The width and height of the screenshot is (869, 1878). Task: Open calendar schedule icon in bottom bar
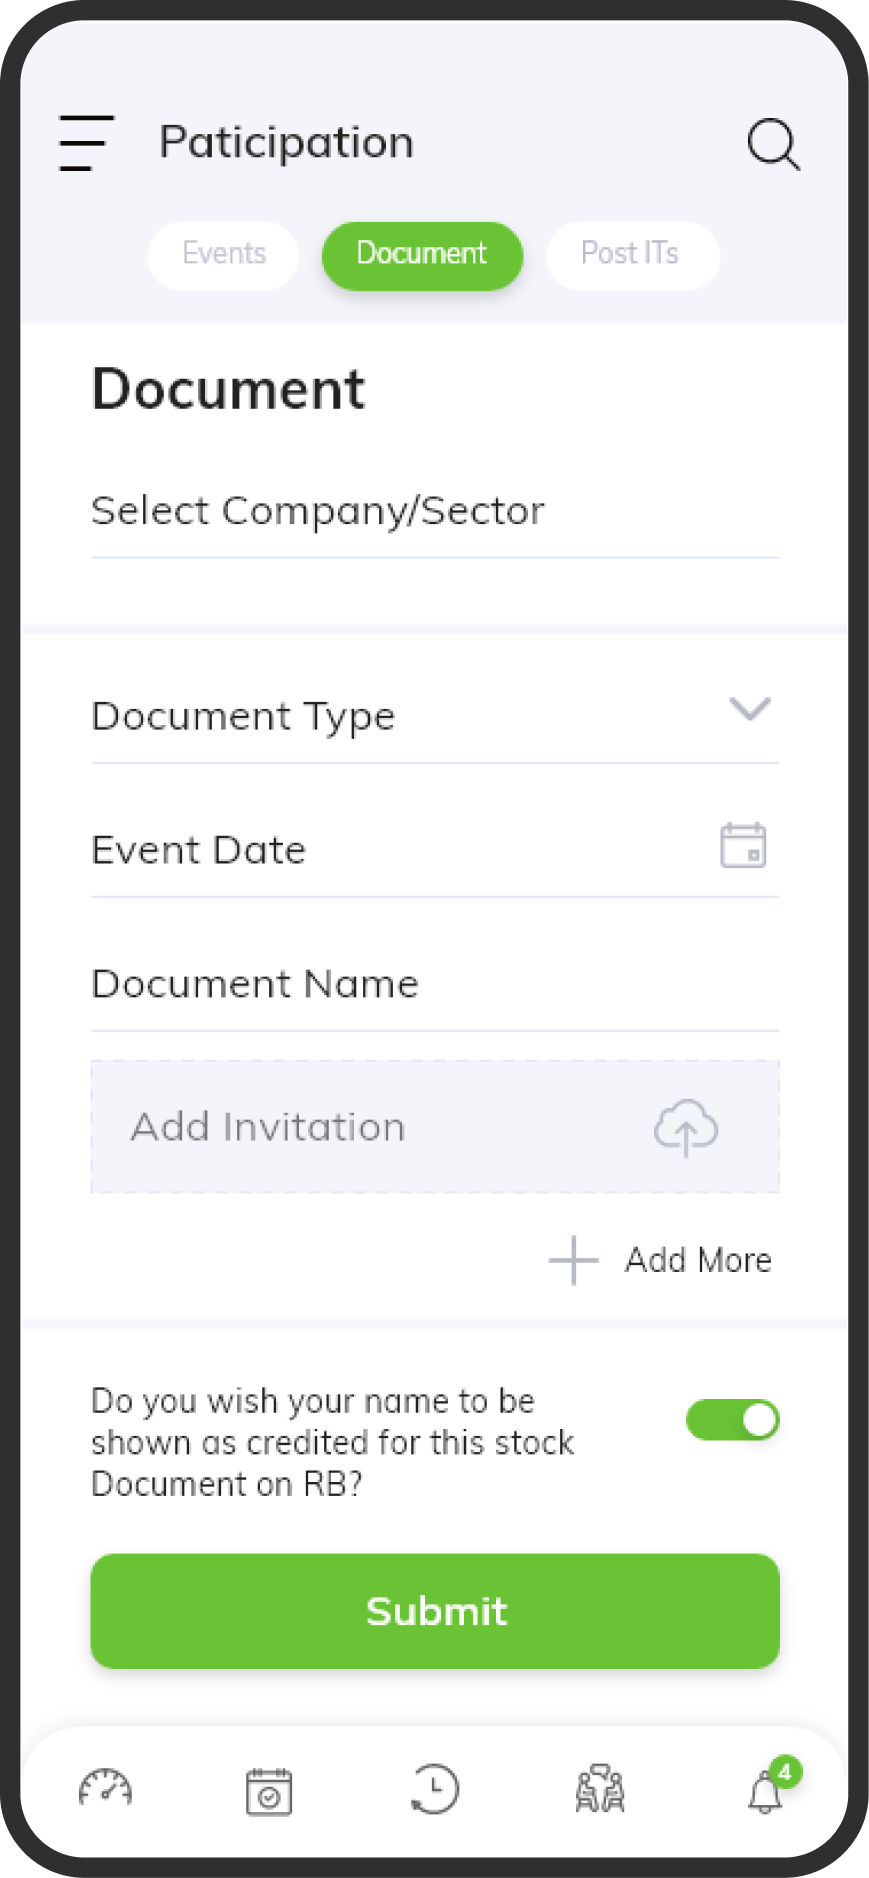(269, 1790)
